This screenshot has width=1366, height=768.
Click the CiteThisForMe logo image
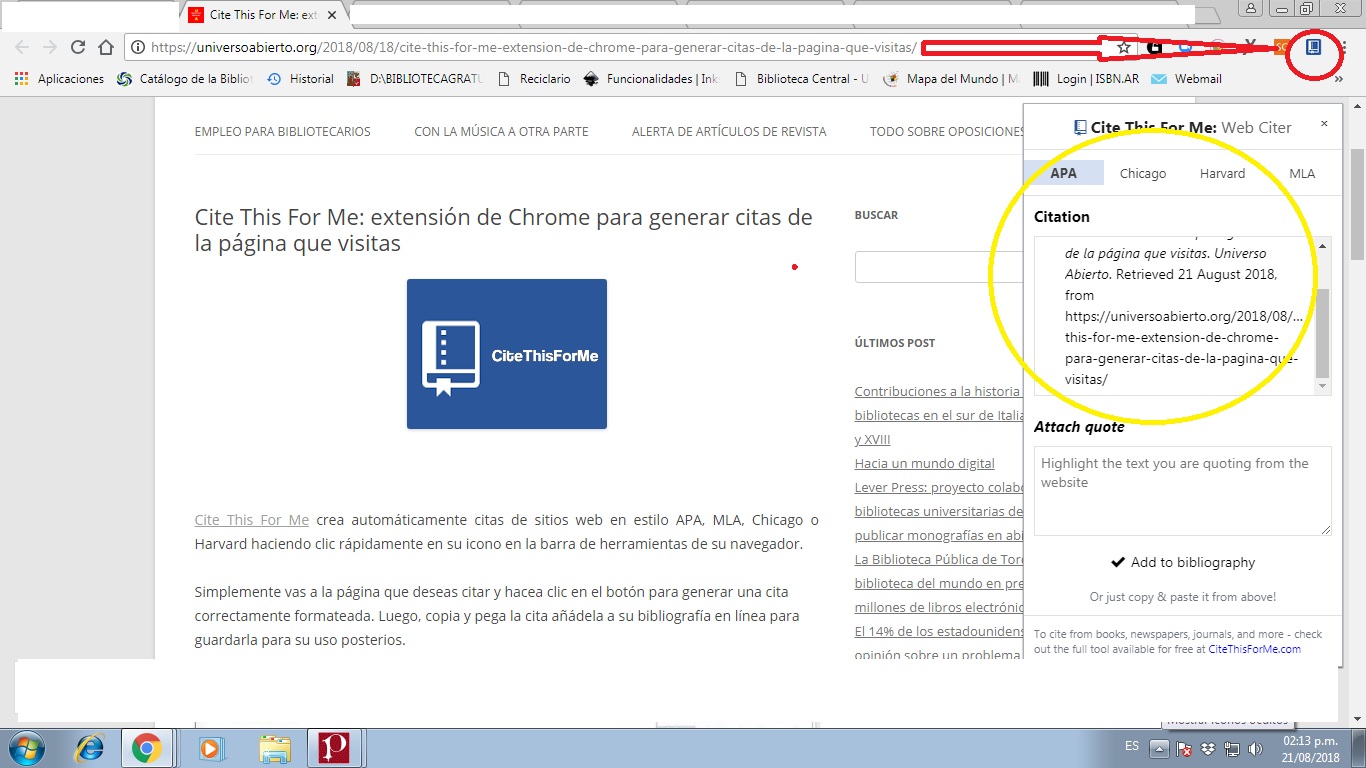[x=507, y=354]
